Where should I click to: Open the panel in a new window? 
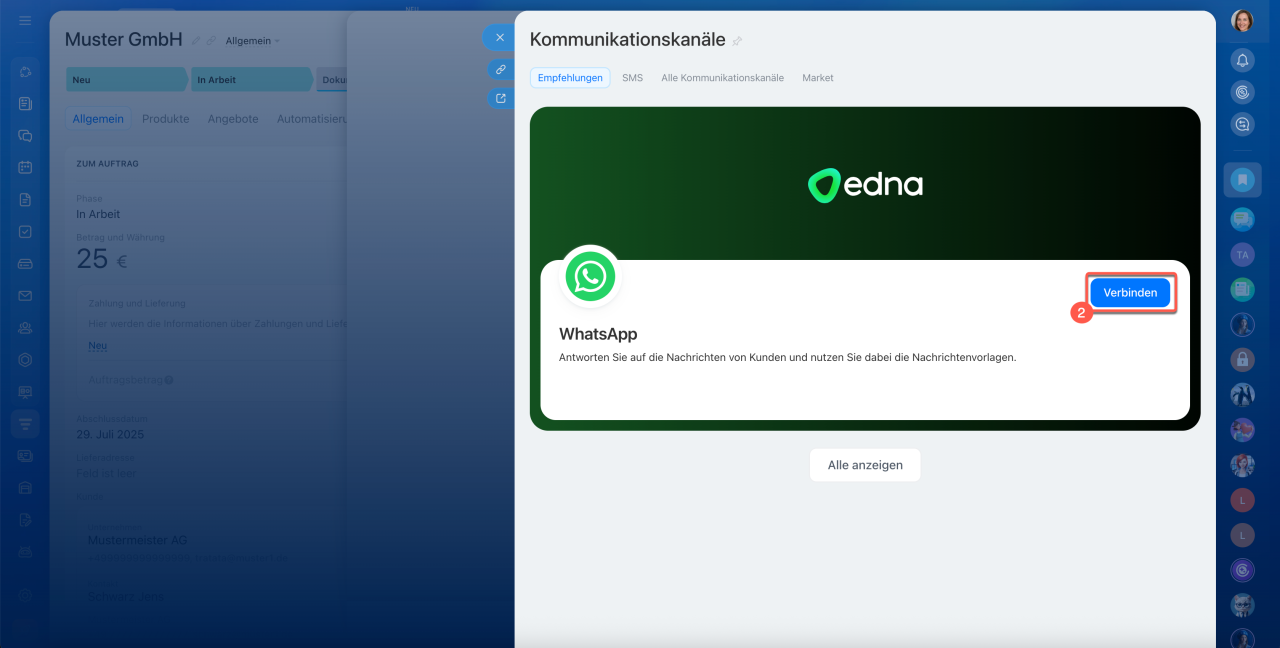coord(499,98)
